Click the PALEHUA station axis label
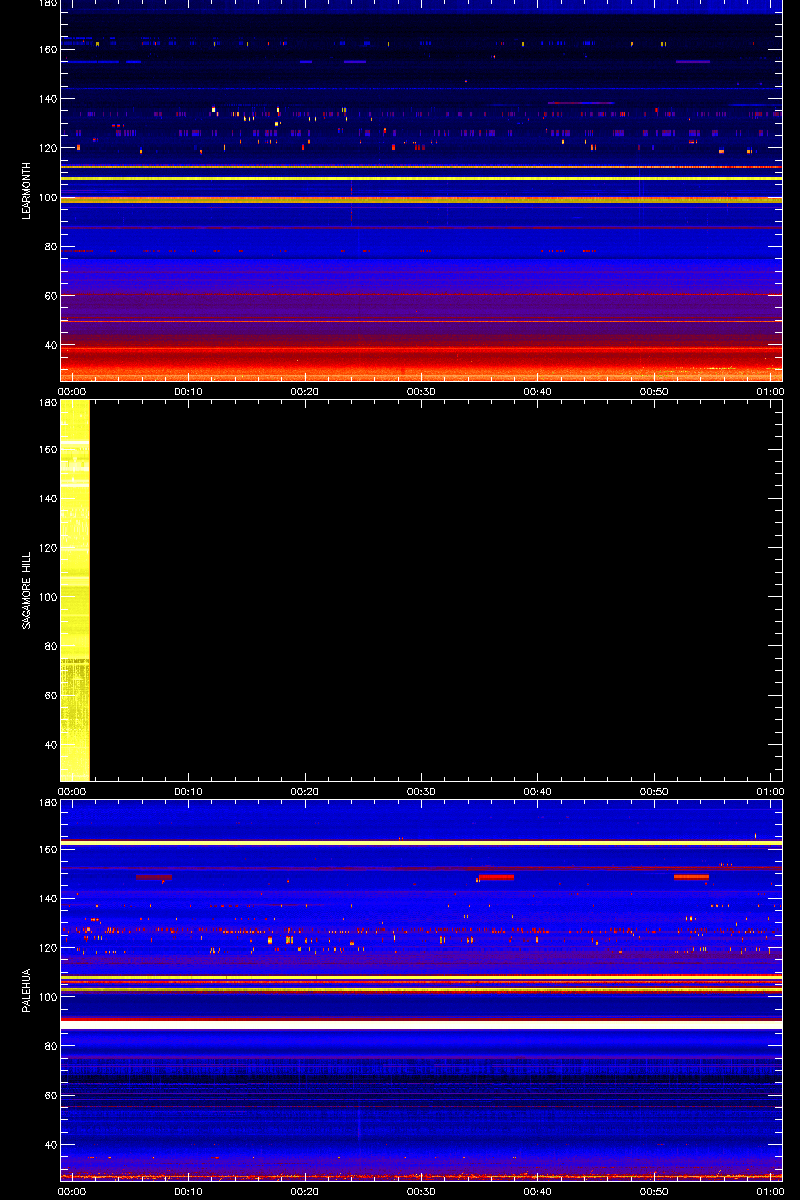The image size is (800, 1200). (27, 991)
